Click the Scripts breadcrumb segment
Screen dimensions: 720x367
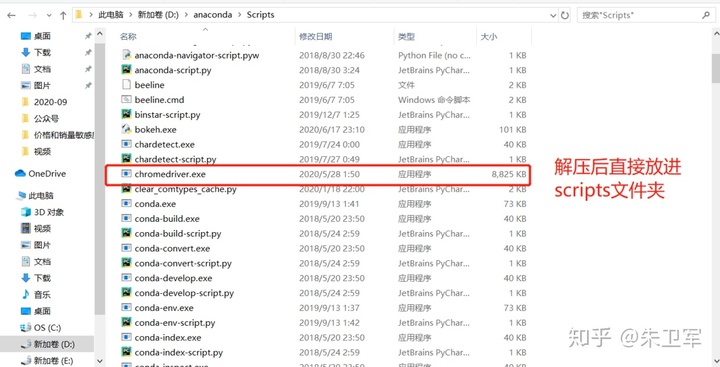(x=260, y=15)
